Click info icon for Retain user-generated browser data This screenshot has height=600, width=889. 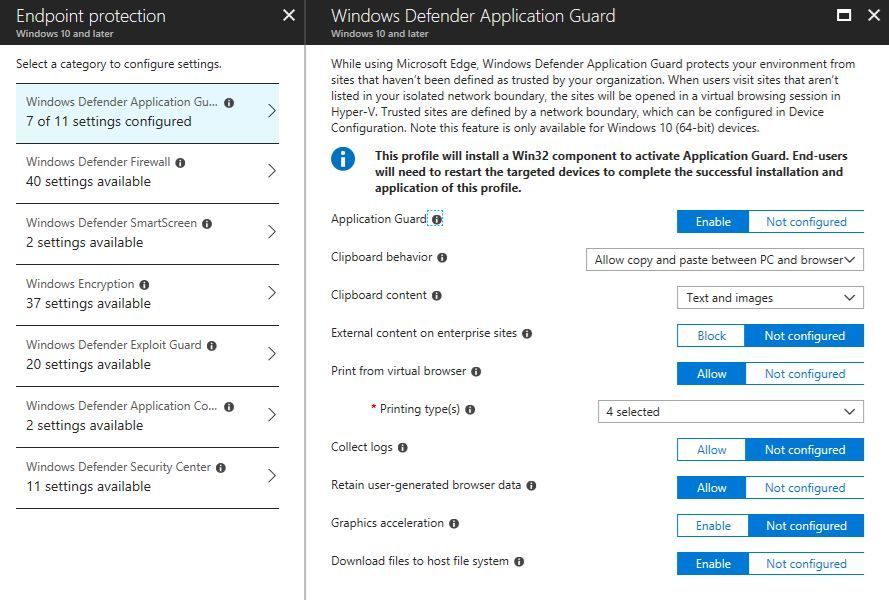point(531,485)
